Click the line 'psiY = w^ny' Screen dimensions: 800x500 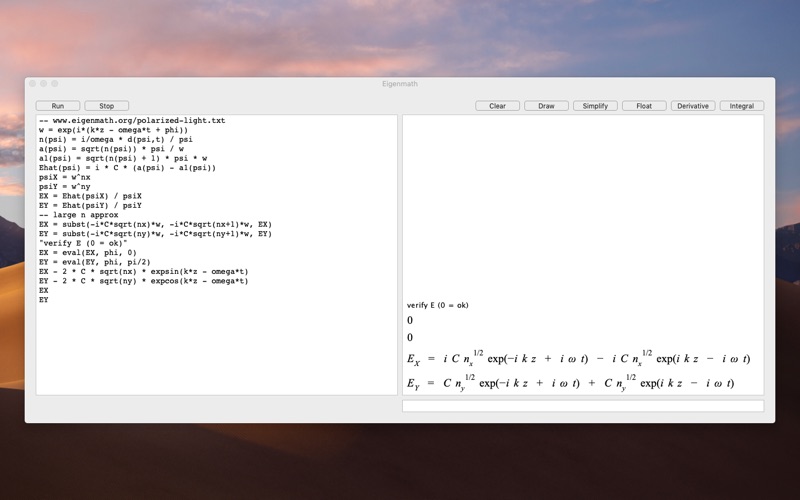tap(65, 187)
